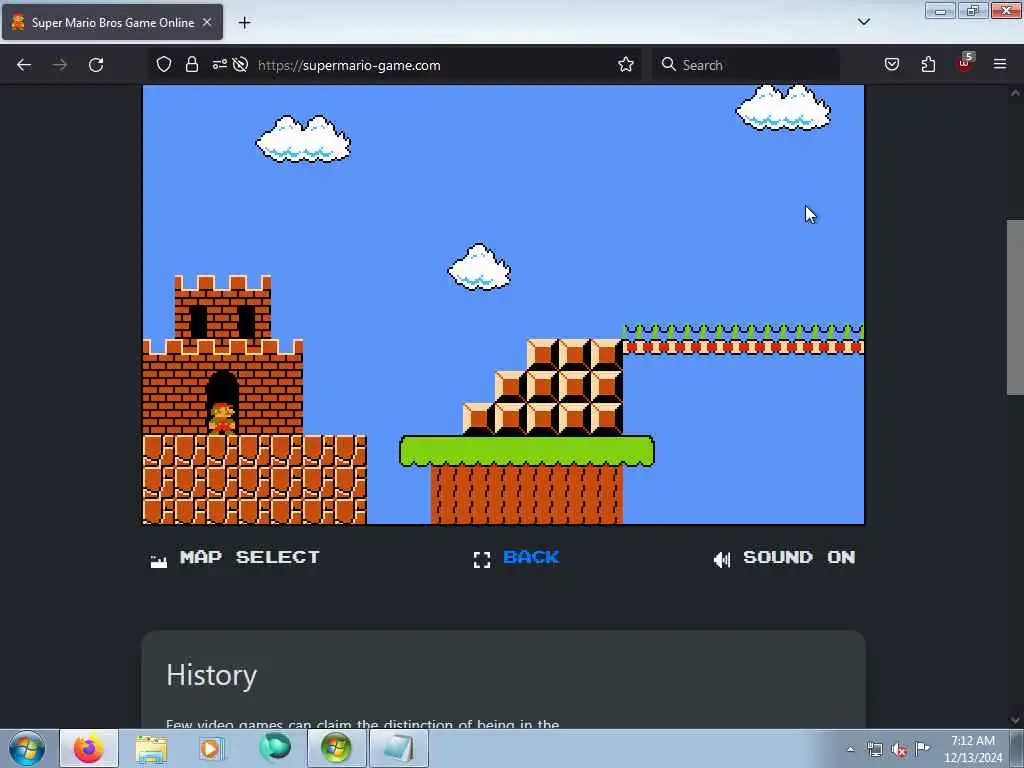The height and width of the screenshot is (768, 1024).
Task: Open the notepad-like taskbar app
Action: click(399, 748)
